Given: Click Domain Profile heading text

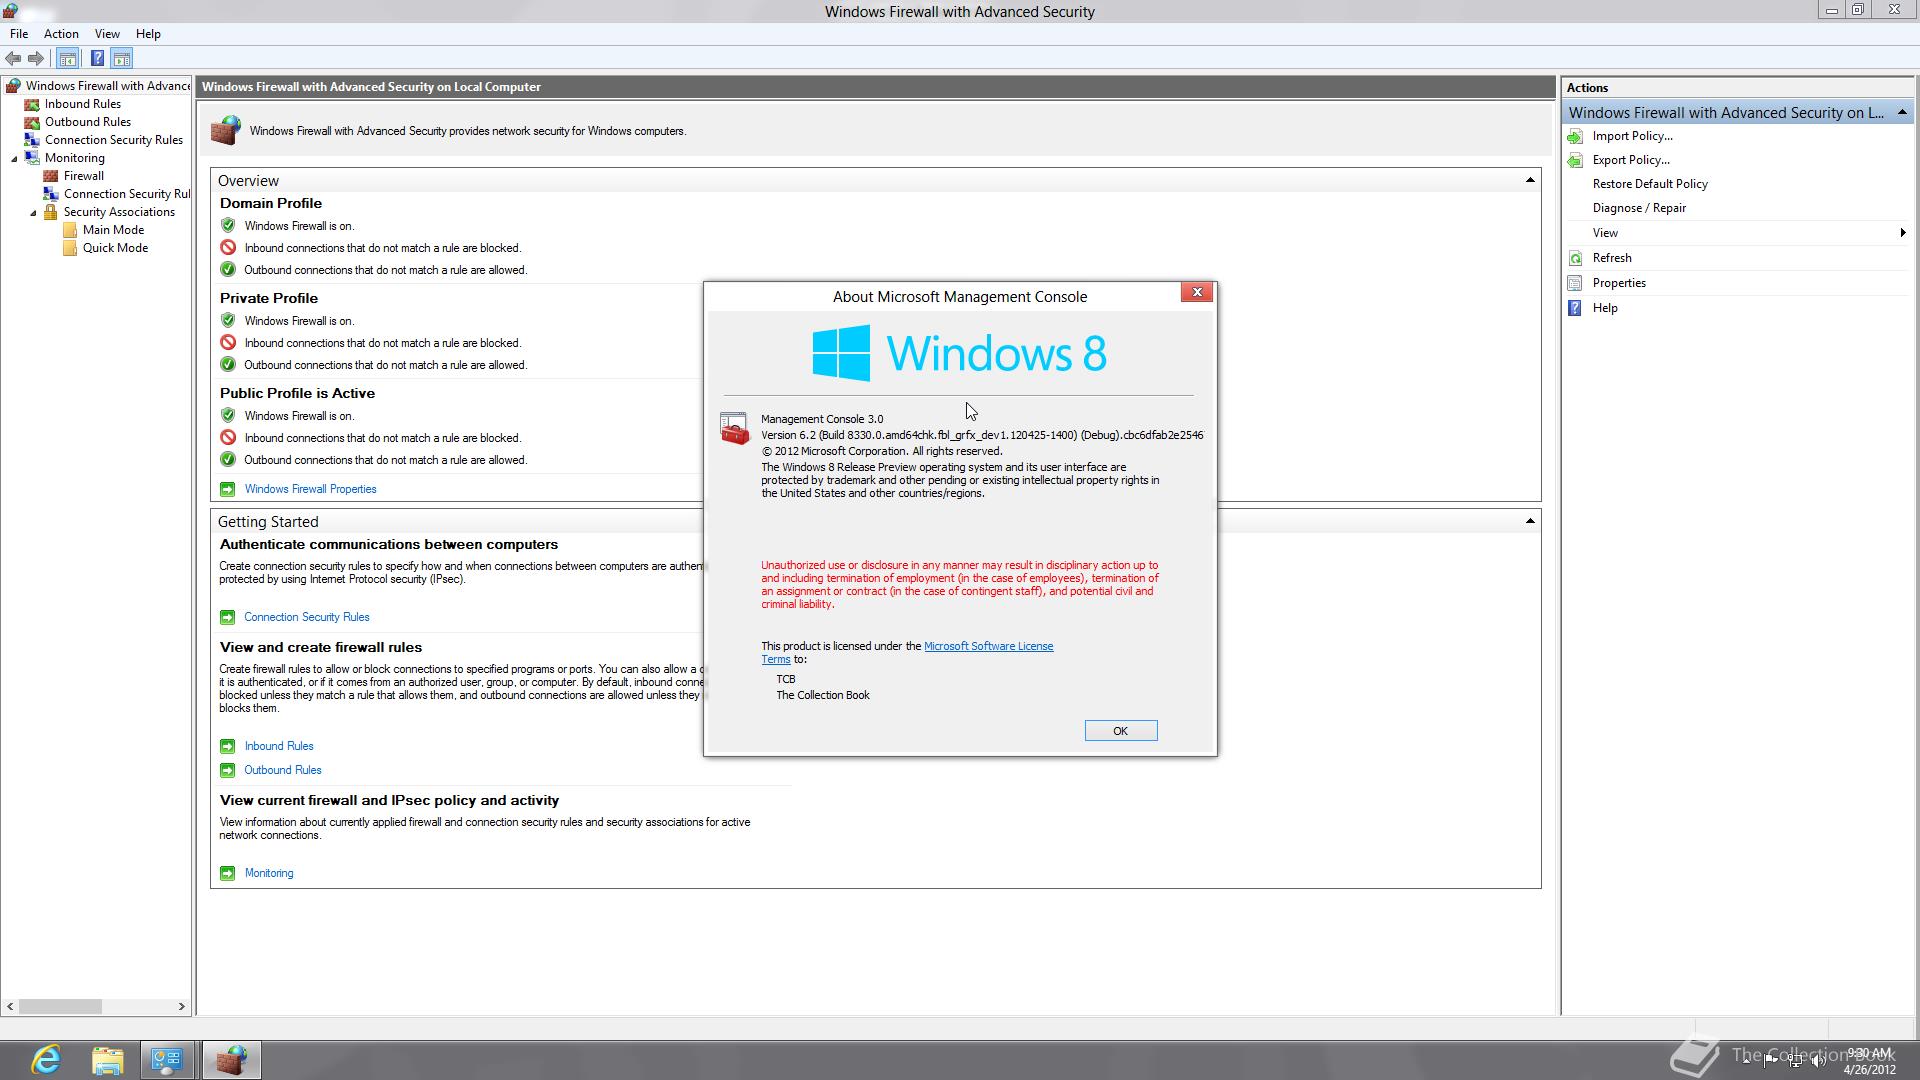Looking at the screenshot, I should [271, 203].
